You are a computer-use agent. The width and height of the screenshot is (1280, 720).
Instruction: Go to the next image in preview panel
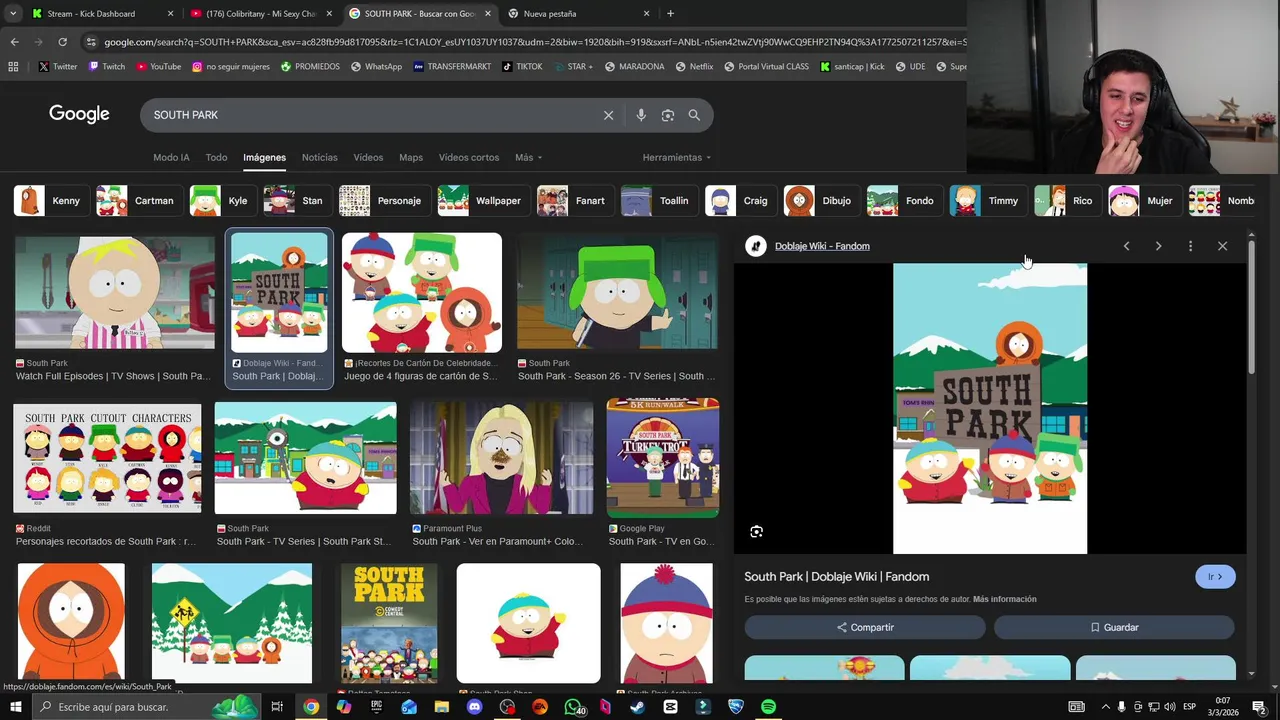tap(1158, 246)
